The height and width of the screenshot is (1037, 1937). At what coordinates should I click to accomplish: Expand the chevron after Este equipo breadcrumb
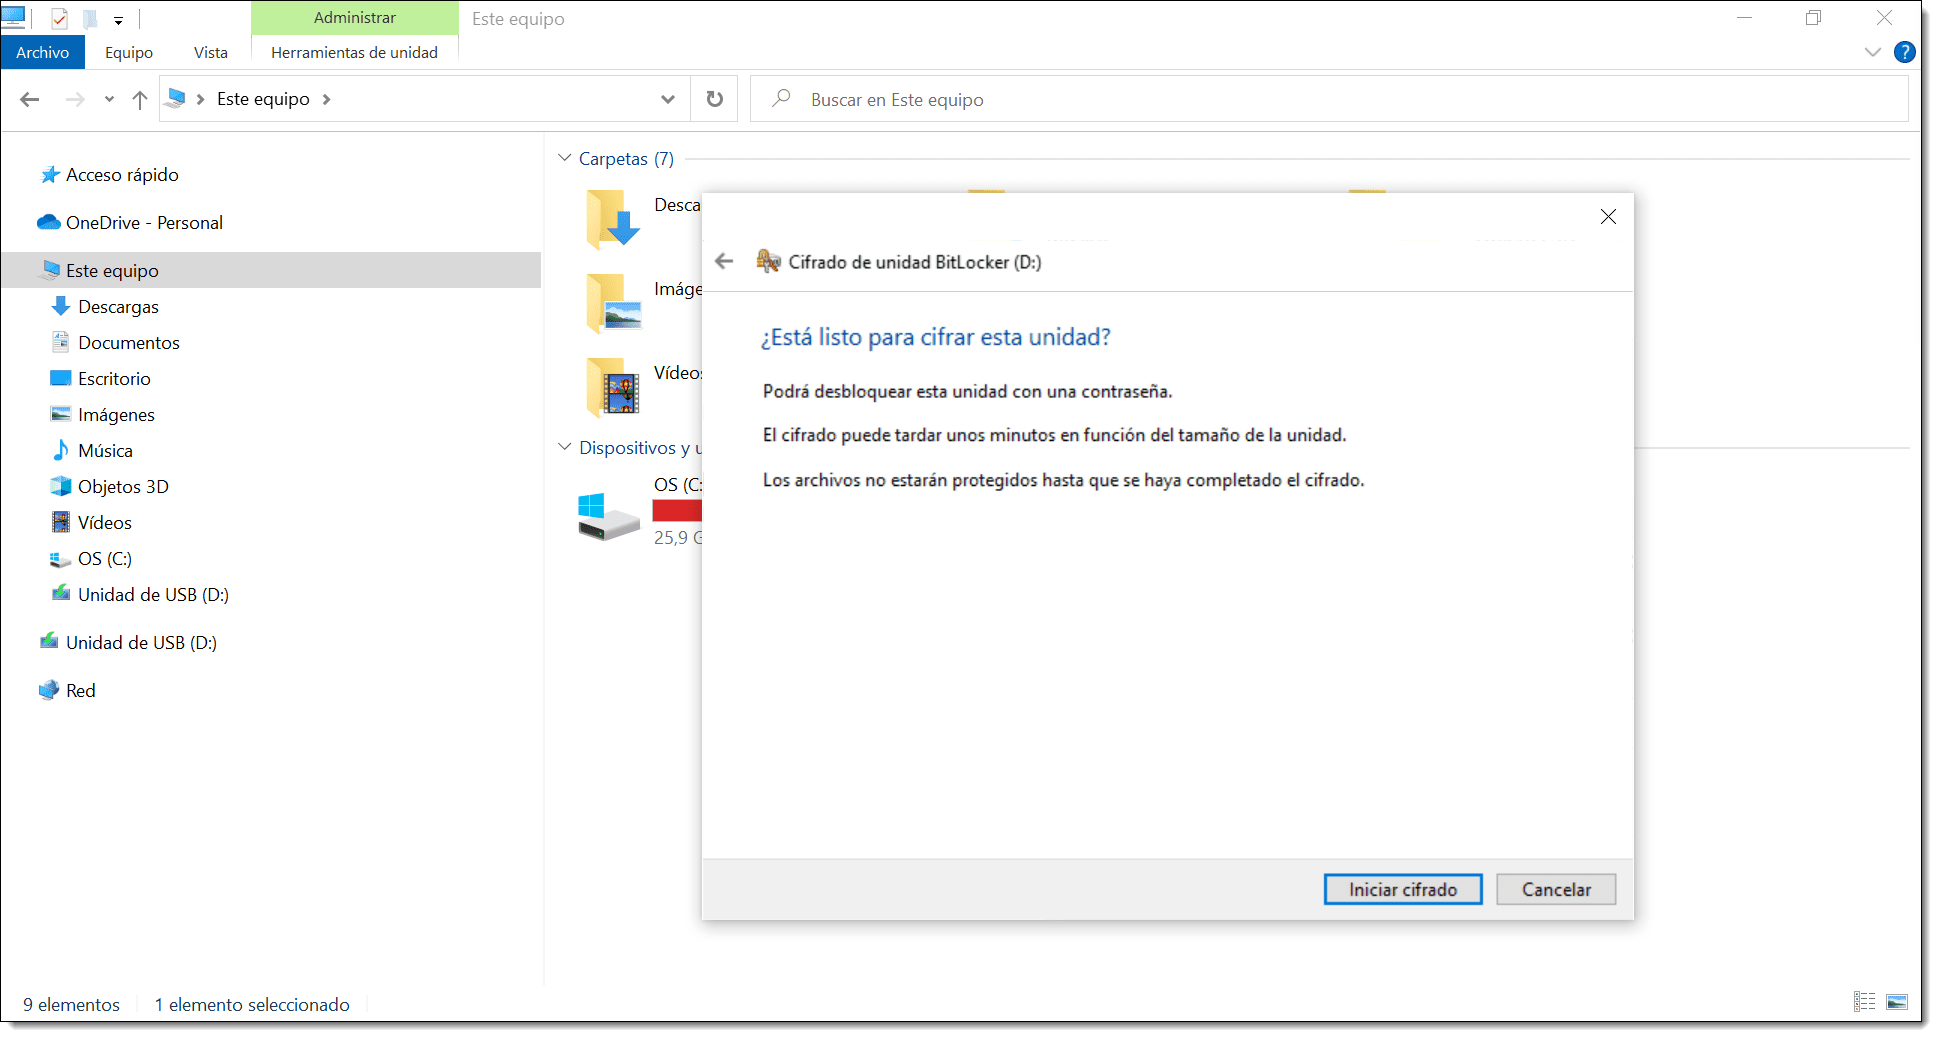pos(327,99)
